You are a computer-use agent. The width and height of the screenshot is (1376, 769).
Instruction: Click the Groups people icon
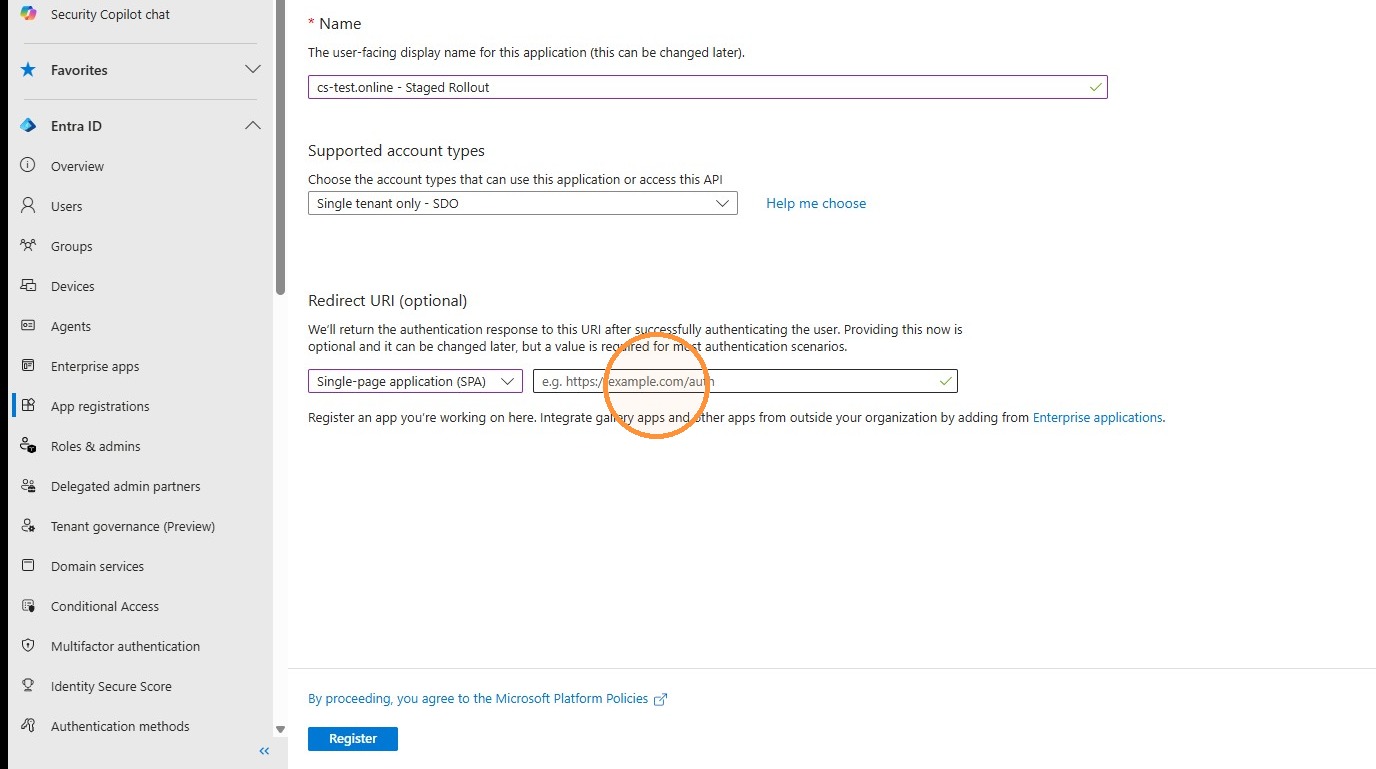(28, 246)
